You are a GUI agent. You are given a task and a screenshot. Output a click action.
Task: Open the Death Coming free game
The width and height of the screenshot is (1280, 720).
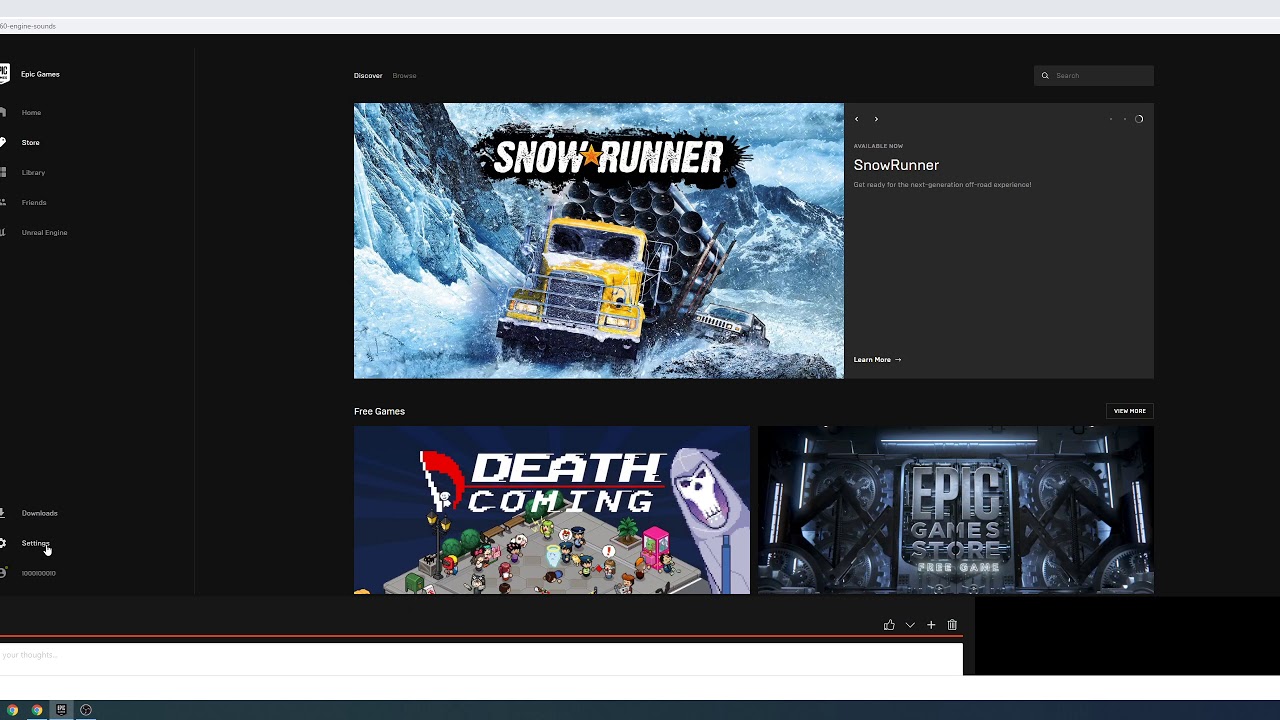coord(552,510)
